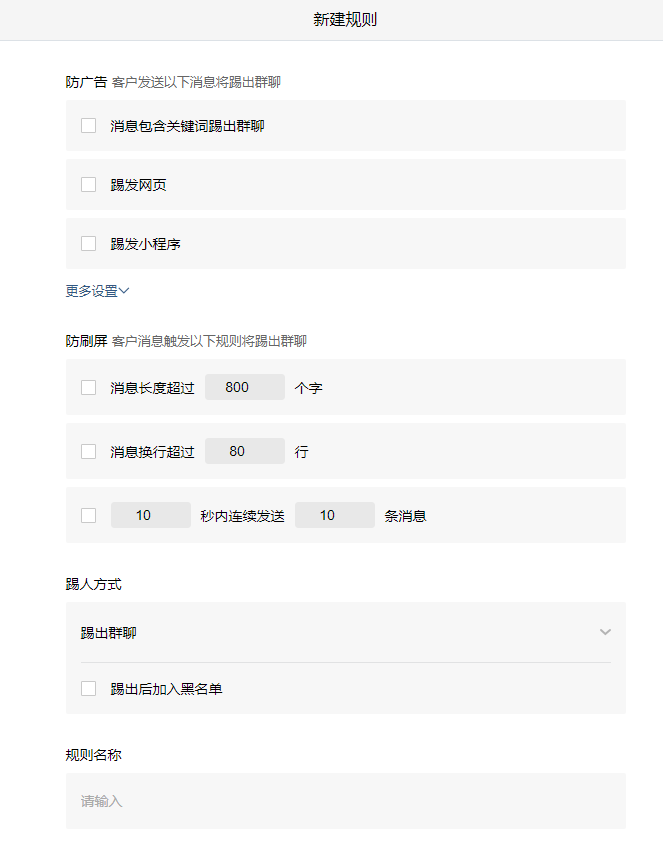This screenshot has width=663, height=843.
Task: Check the 踢发小程序 option
Action: (x=88, y=243)
